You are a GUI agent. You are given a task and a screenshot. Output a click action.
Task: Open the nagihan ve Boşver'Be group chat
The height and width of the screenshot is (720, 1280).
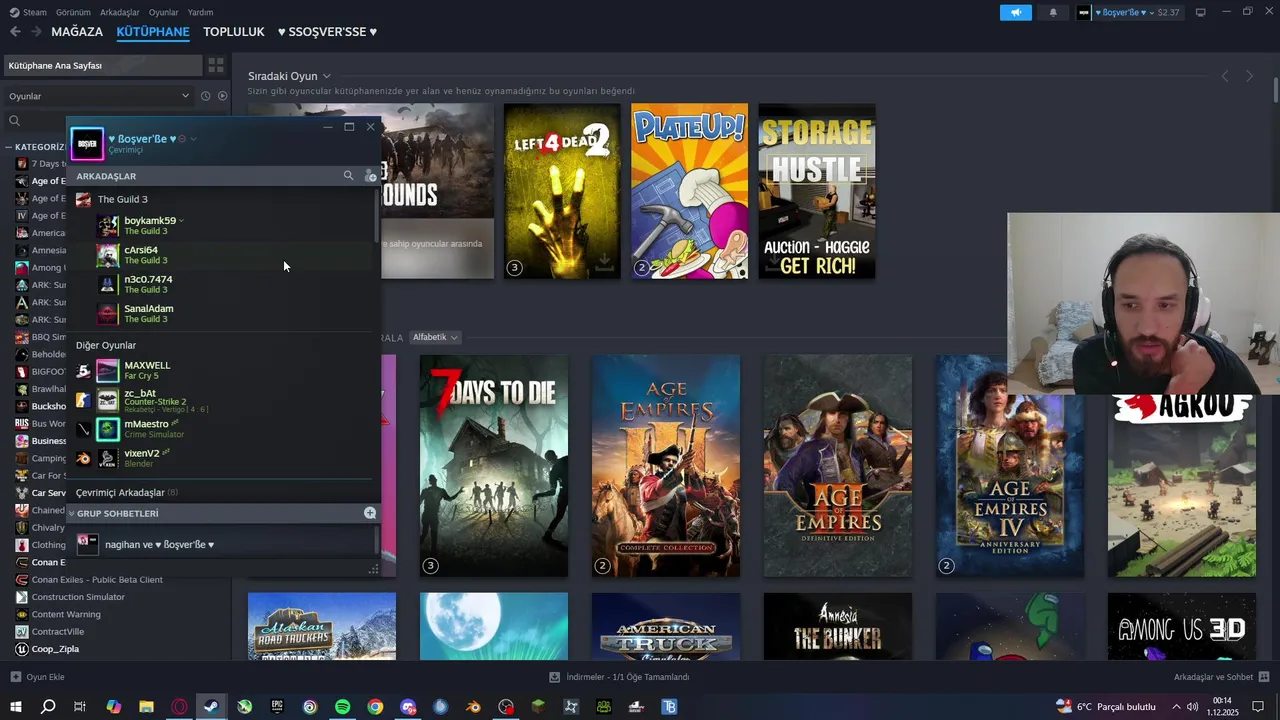pos(220,544)
